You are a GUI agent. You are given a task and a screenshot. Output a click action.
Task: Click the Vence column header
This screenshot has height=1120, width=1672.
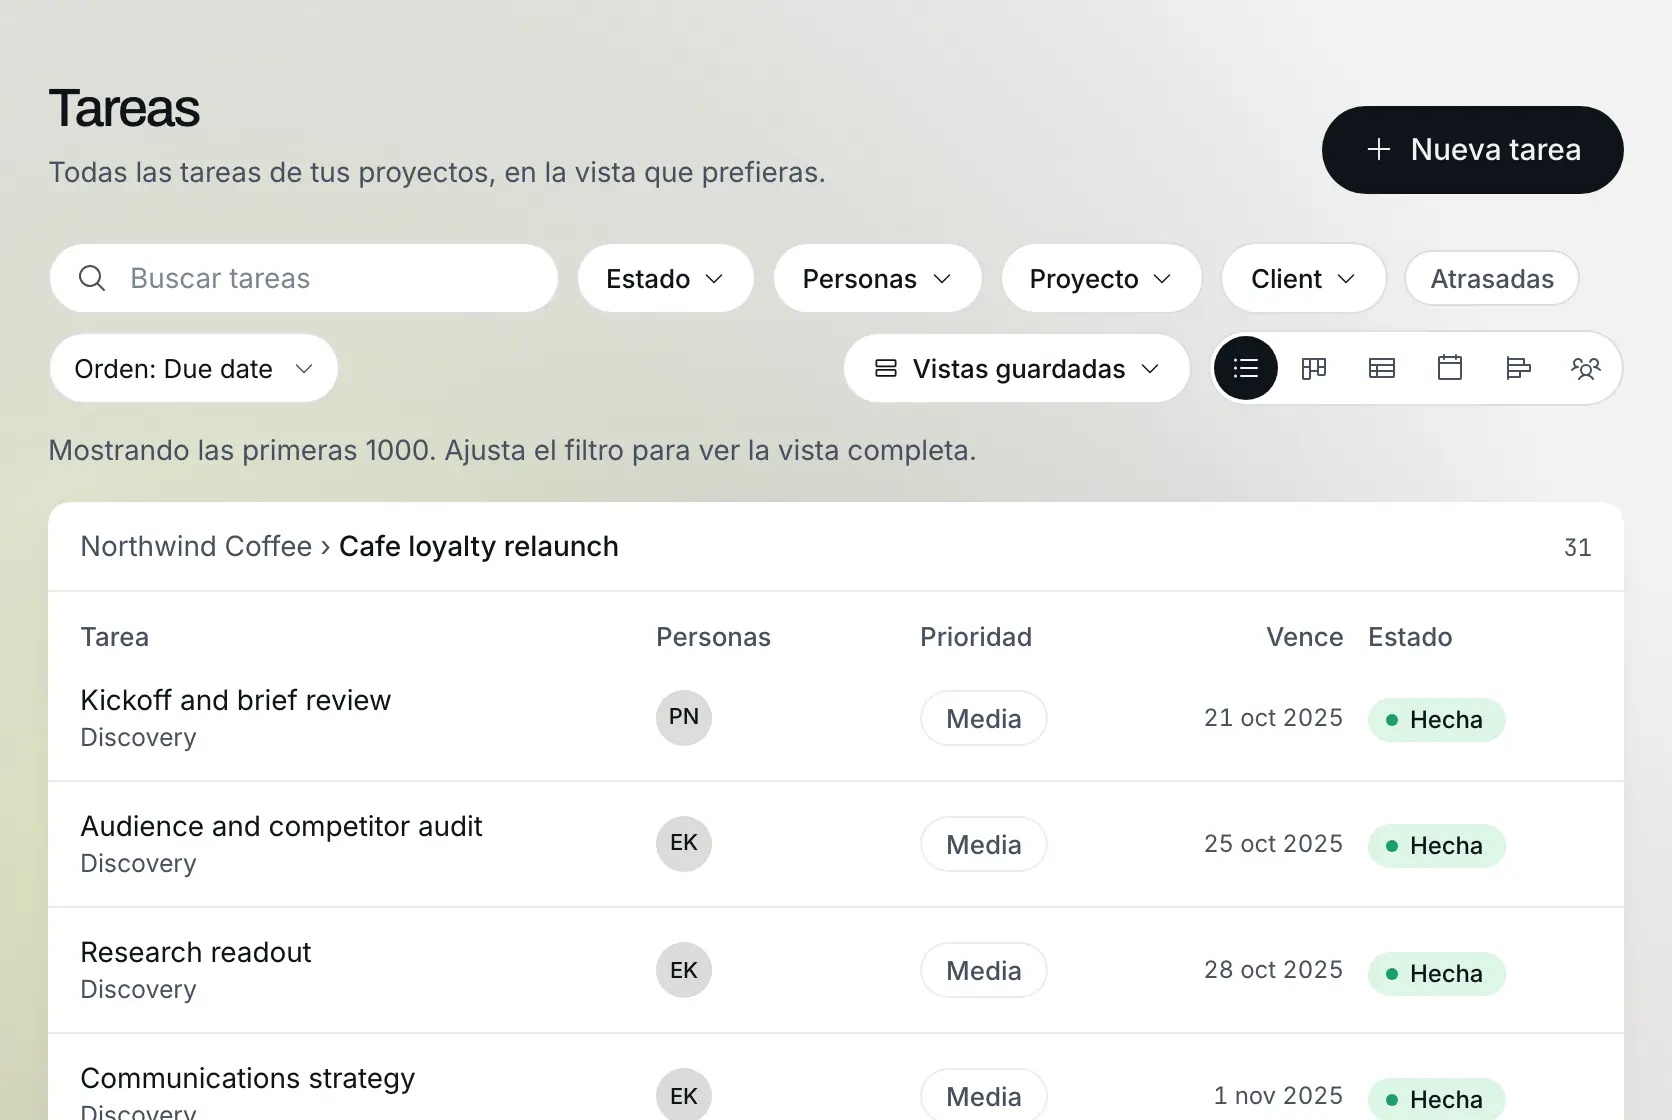[1304, 637]
